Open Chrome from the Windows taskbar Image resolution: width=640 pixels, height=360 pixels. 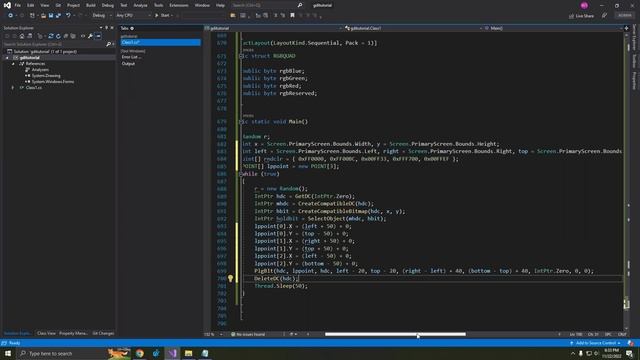pyautogui.click(x=140, y=353)
